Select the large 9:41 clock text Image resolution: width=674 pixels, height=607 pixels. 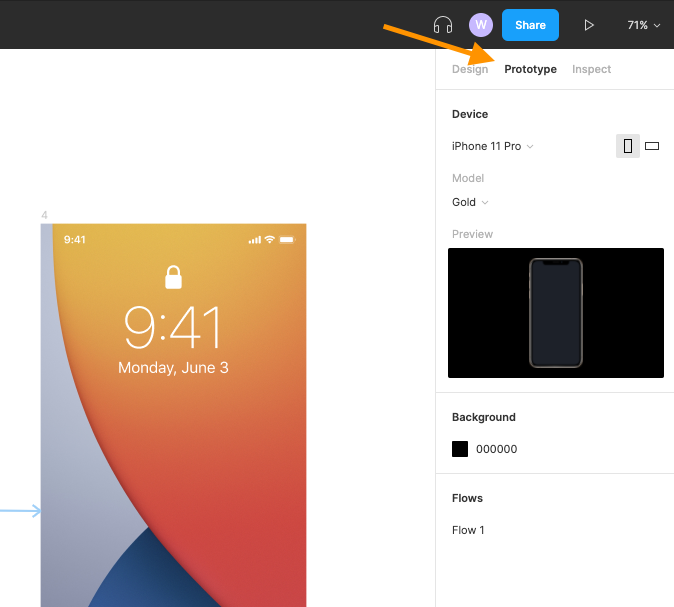click(173, 327)
